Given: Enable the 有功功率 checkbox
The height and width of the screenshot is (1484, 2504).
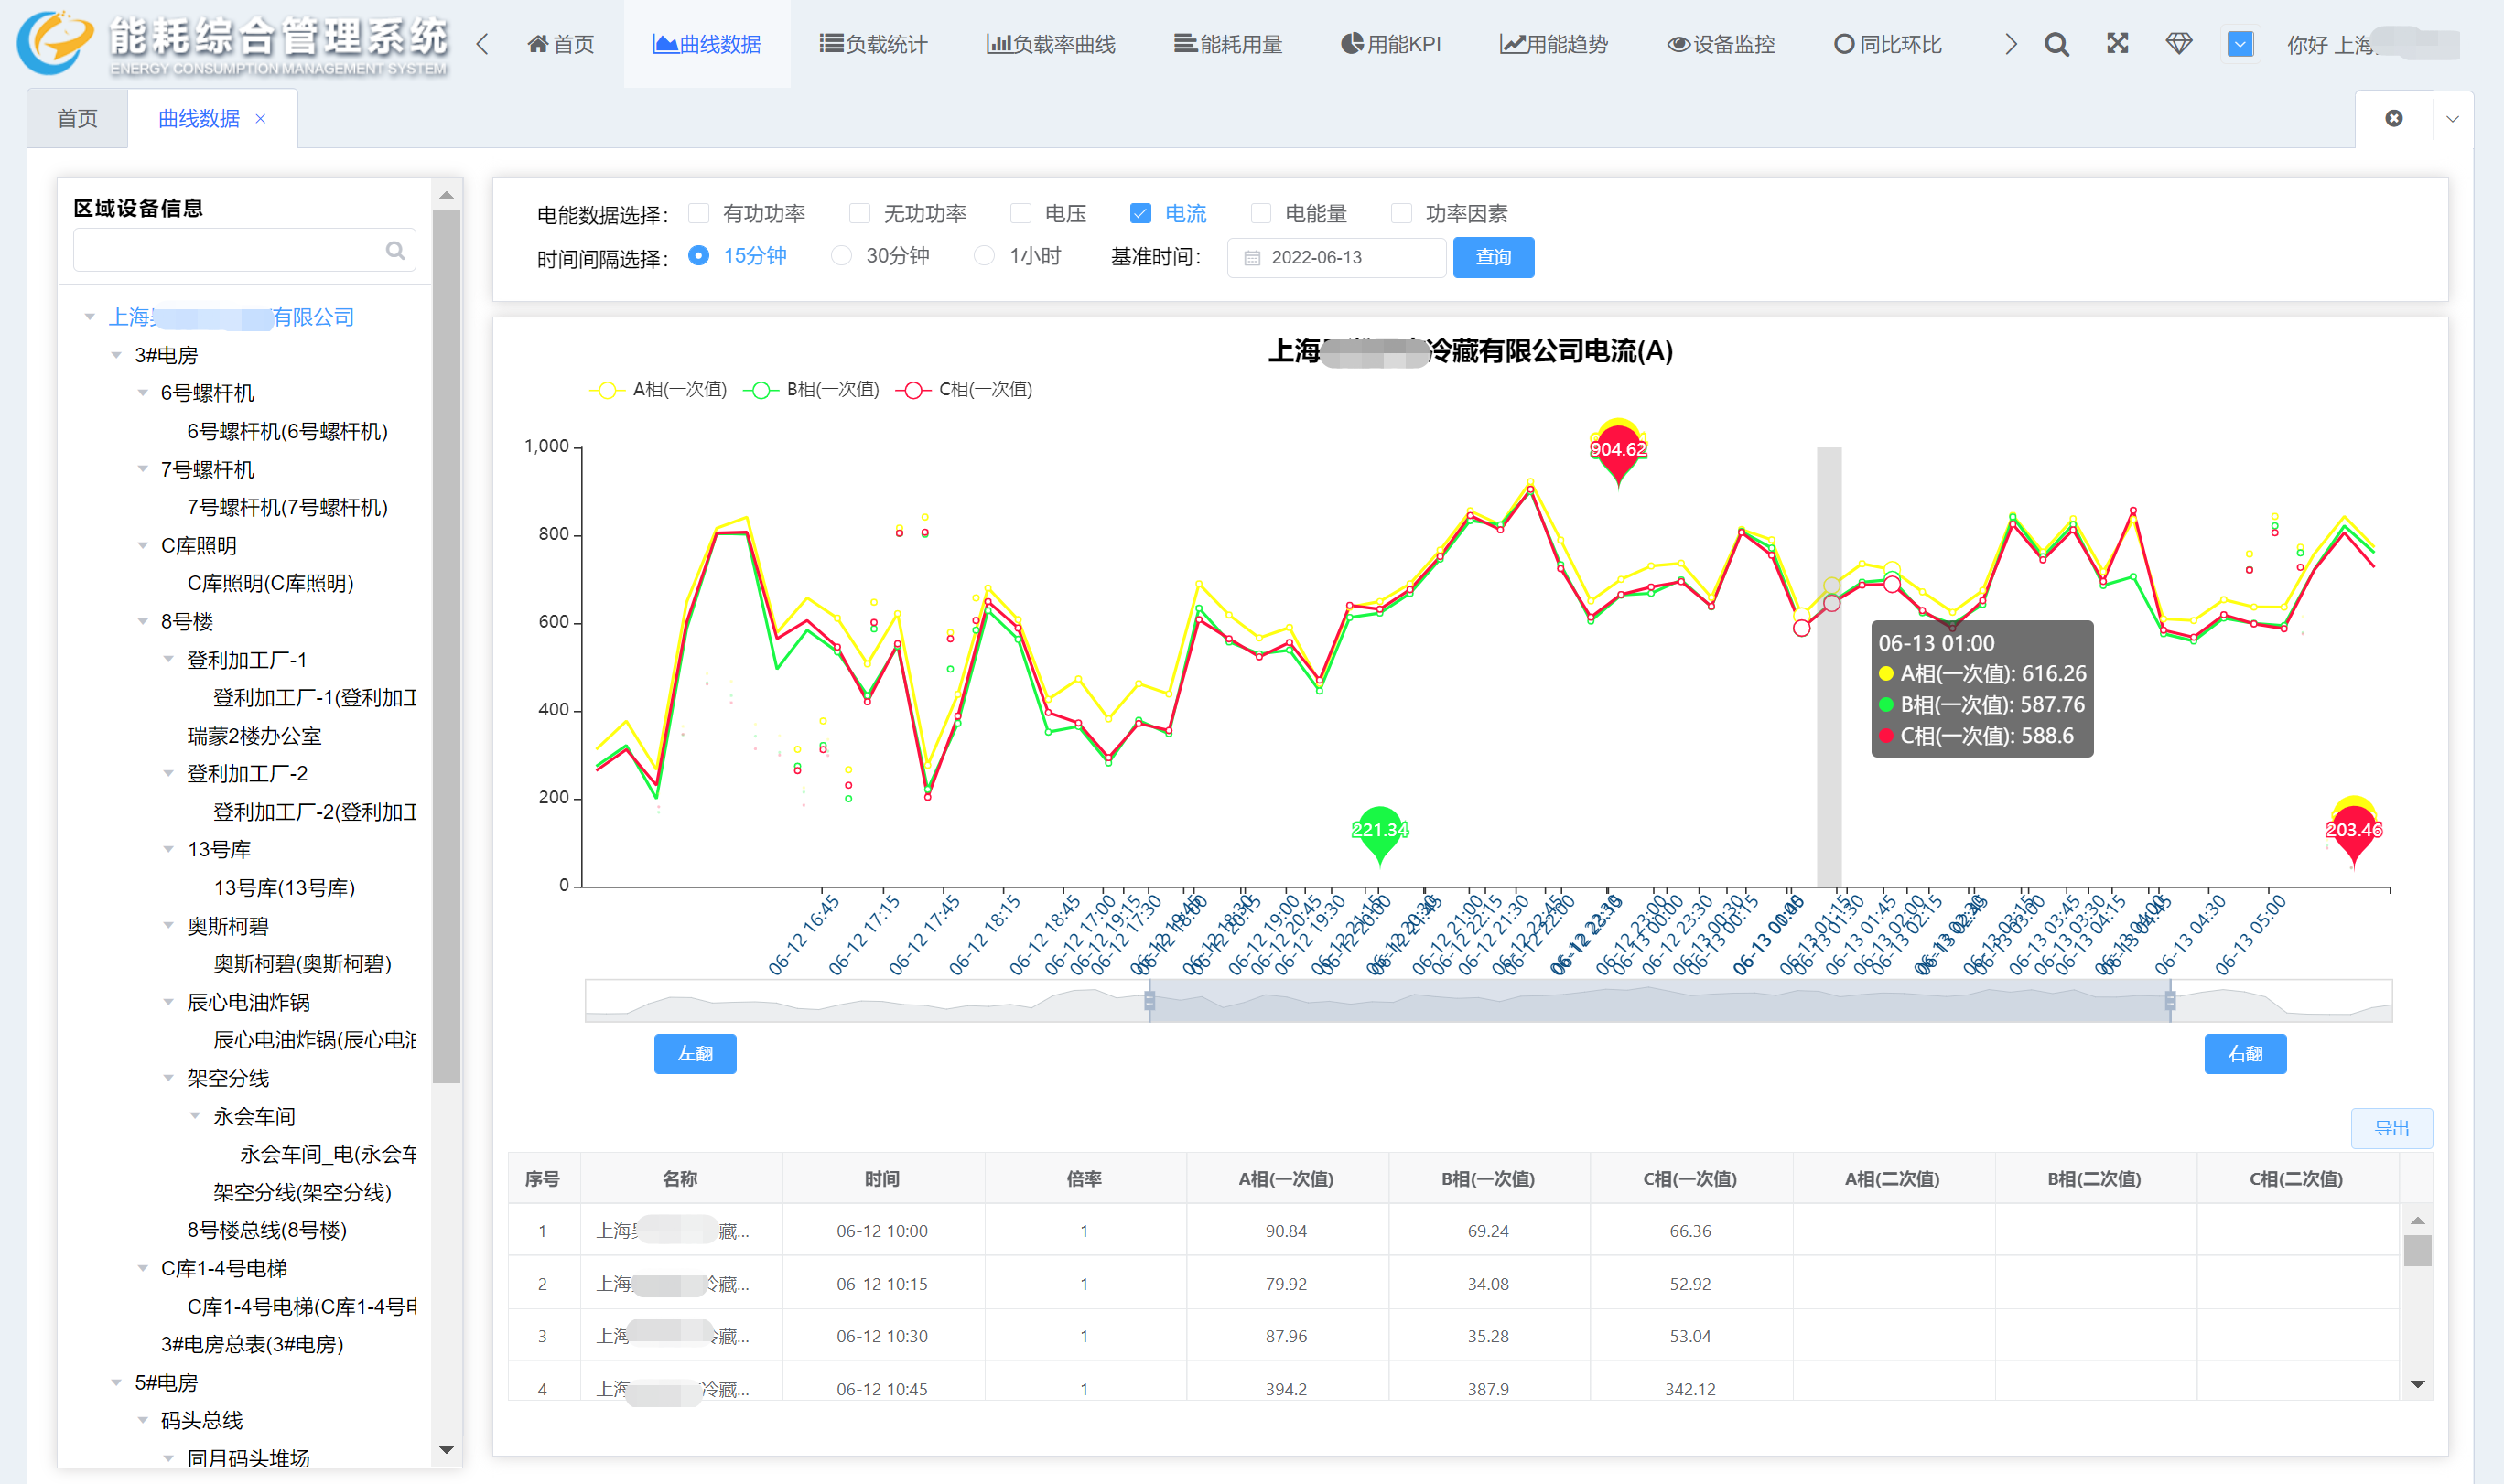Looking at the screenshot, I should (x=699, y=213).
